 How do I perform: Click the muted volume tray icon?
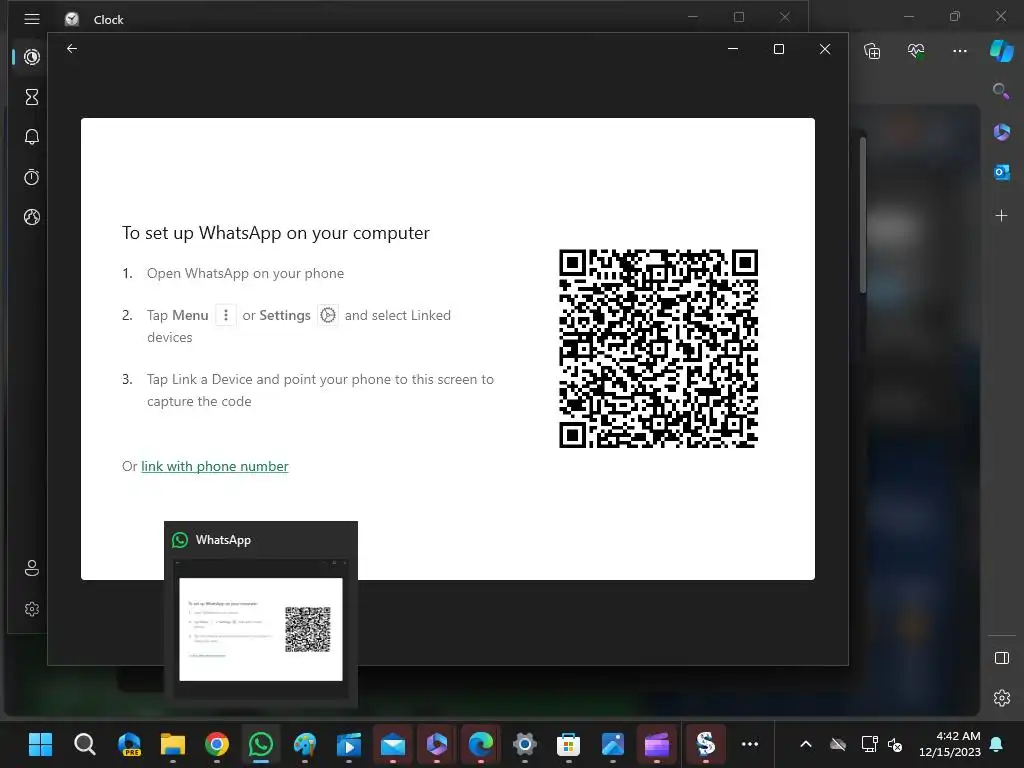click(x=895, y=744)
